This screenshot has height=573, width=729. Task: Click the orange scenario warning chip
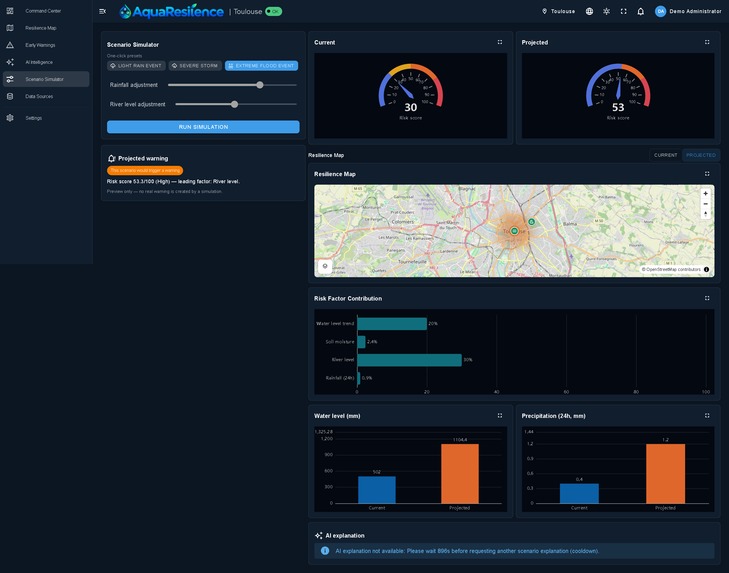(145, 171)
